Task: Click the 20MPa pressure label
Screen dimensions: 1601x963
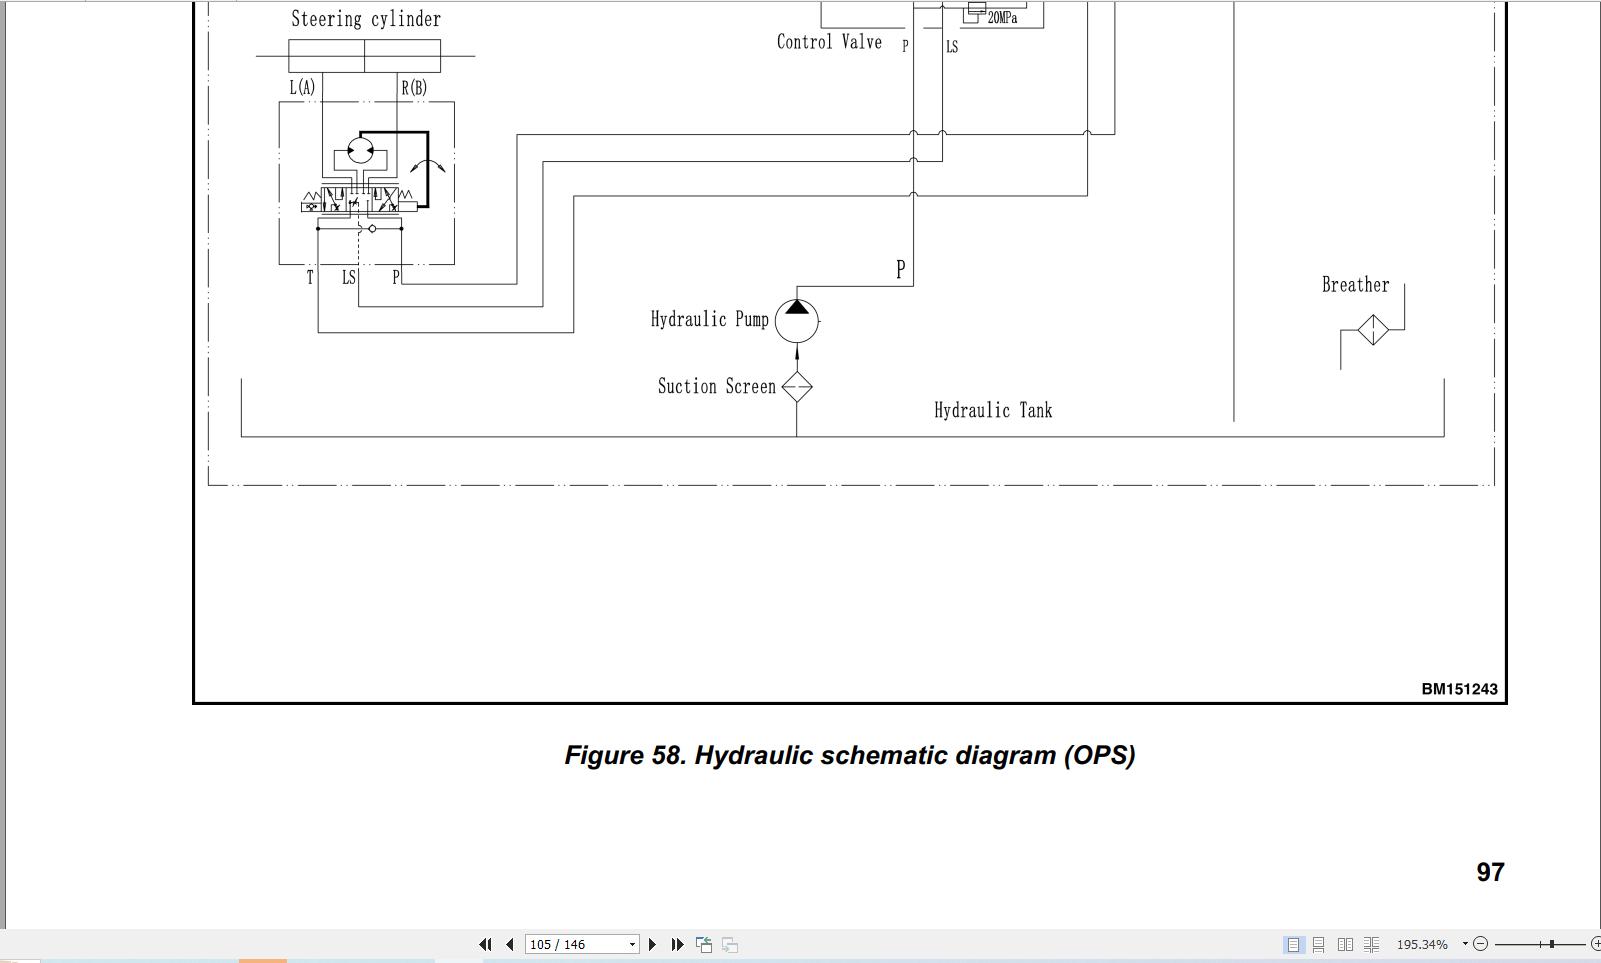Action: point(1002,18)
